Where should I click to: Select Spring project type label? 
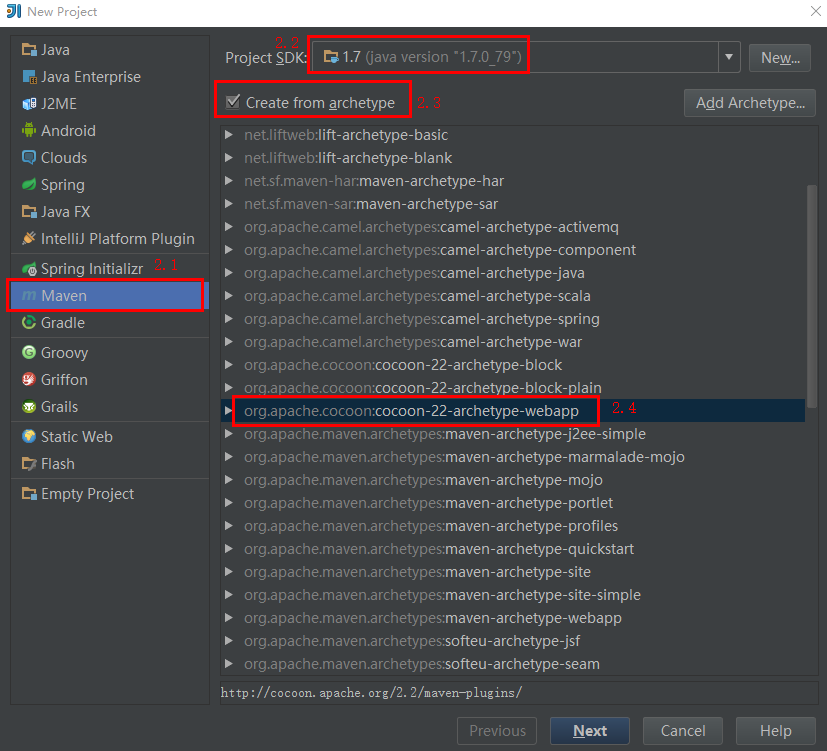point(63,185)
